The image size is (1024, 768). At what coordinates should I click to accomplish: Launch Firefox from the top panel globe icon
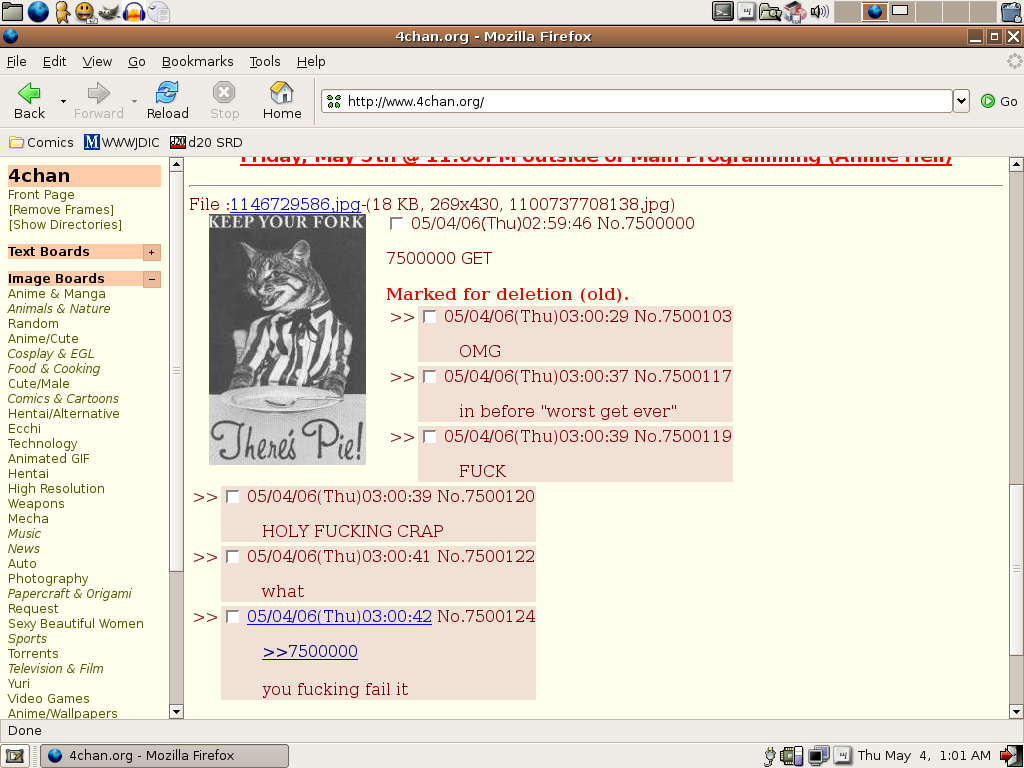pos(38,11)
